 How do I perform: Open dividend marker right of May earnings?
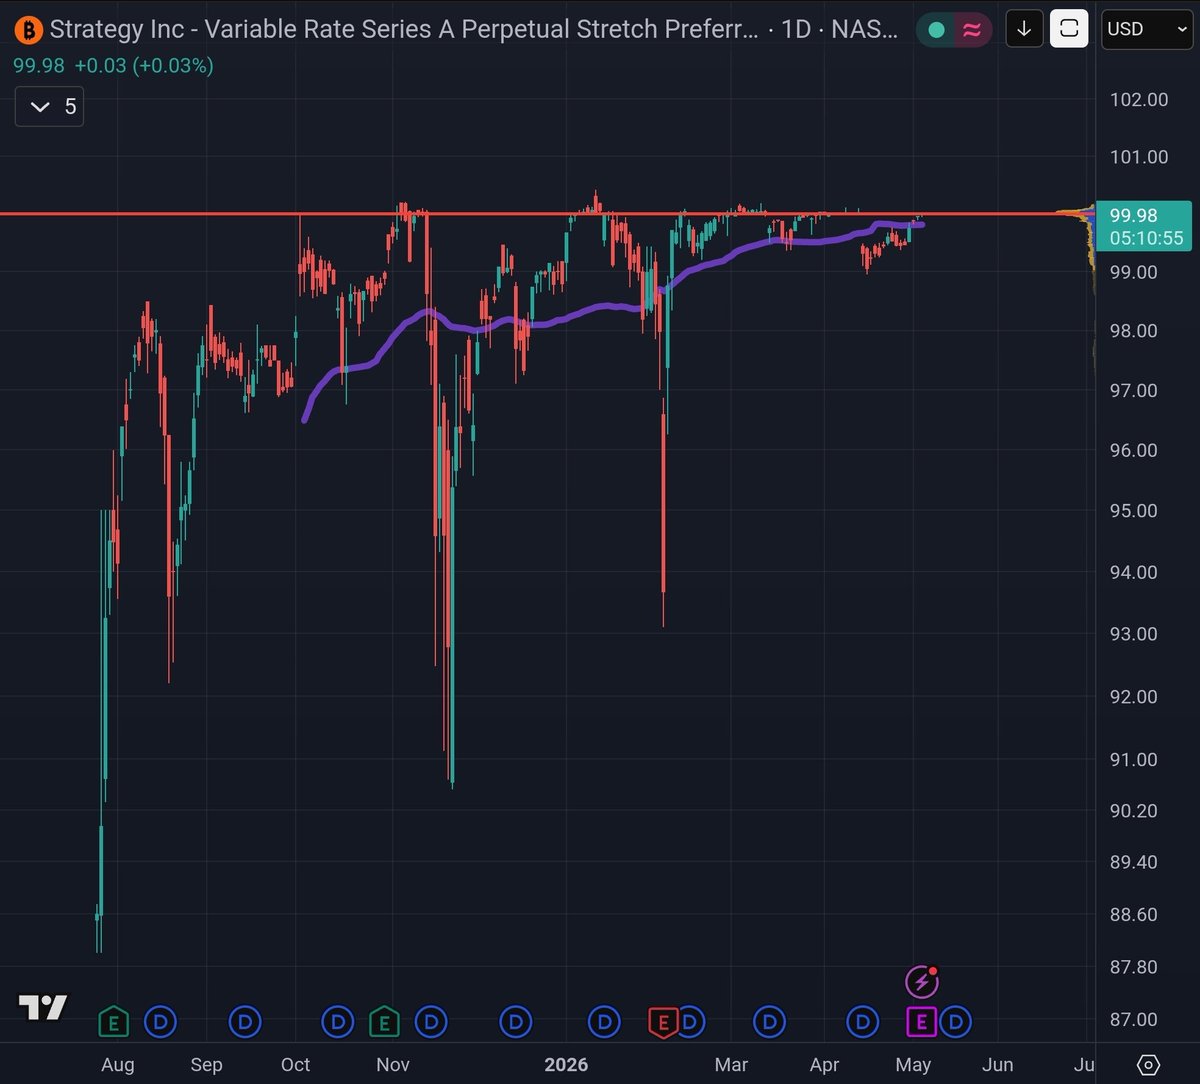[955, 1021]
